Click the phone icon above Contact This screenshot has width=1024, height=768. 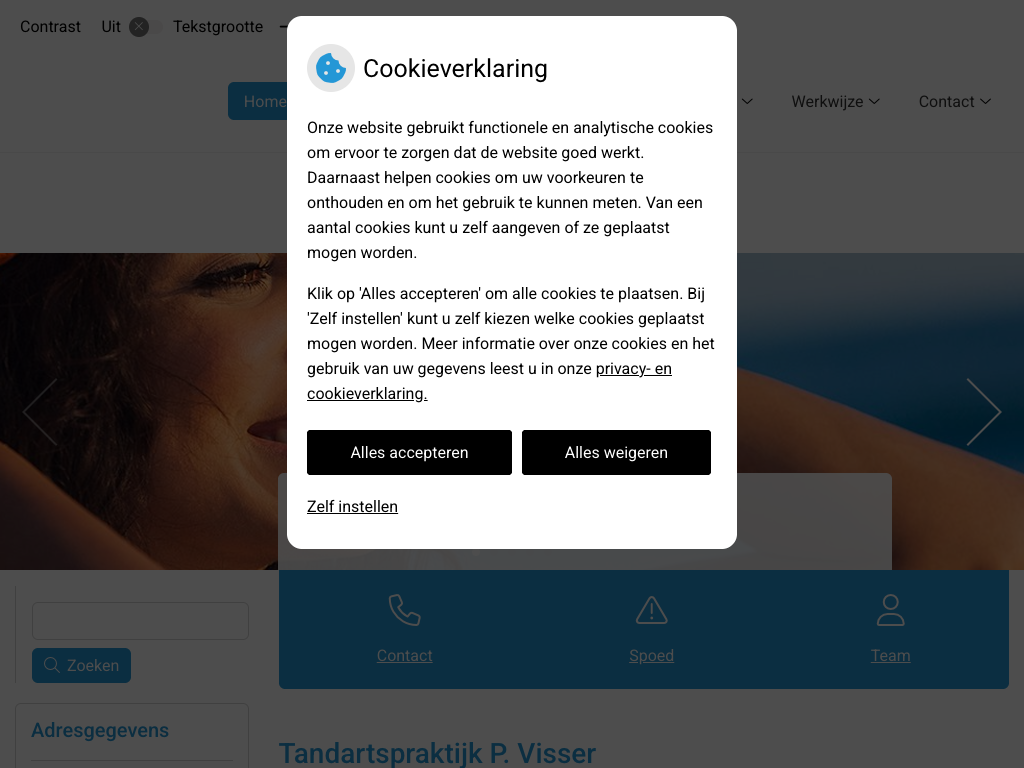coord(404,610)
